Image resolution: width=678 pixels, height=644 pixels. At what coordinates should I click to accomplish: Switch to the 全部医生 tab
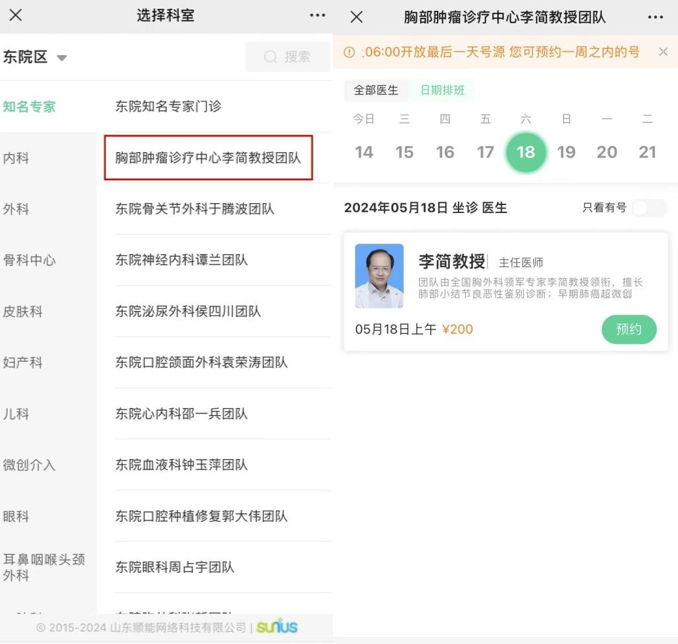tap(376, 90)
